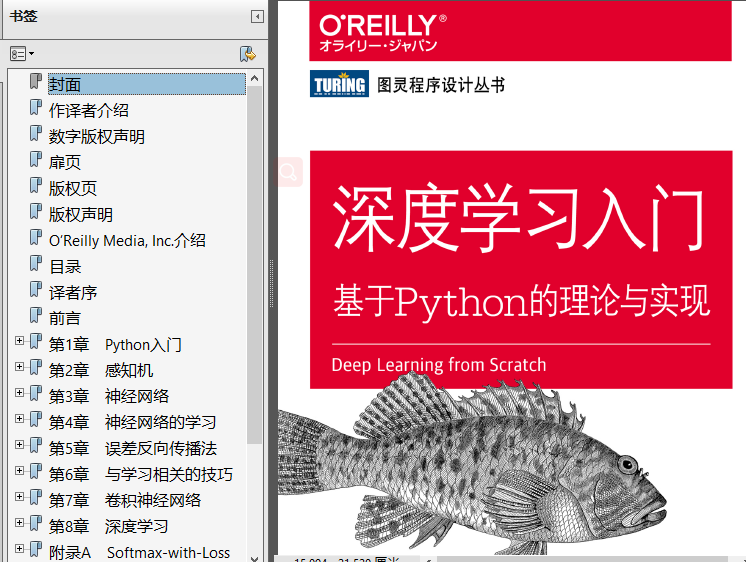The width and height of the screenshot is (746, 562).
Task: Open the 译者序 bookmark
Action: coord(73,292)
